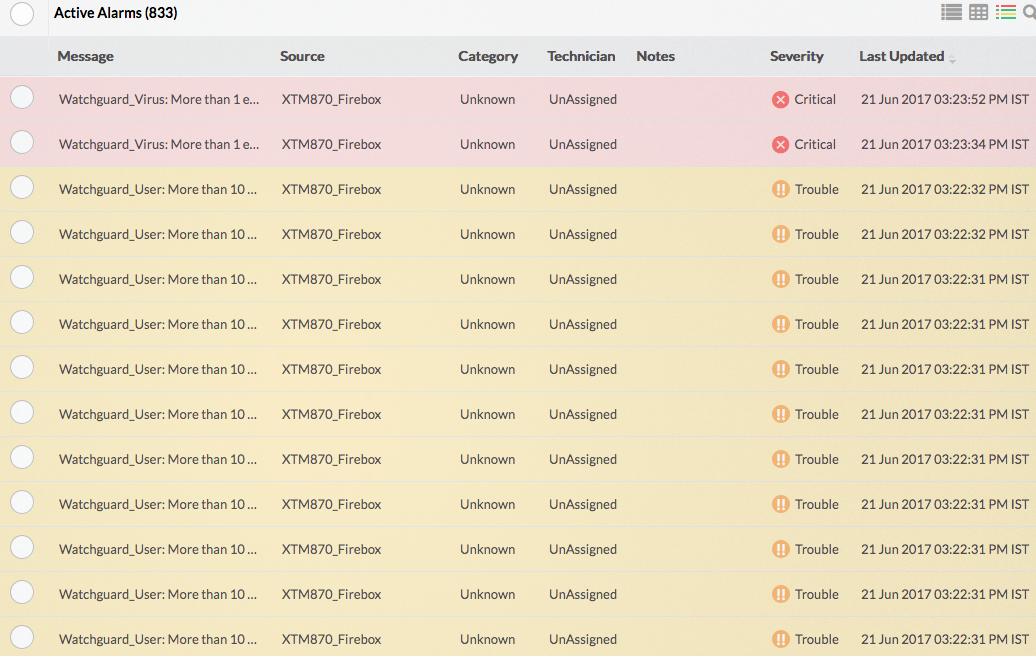Open the search magnifier
Image resolution: width=1036 pixels, height=656 pixels.
pyautogui.click(x=1030, y=12)
